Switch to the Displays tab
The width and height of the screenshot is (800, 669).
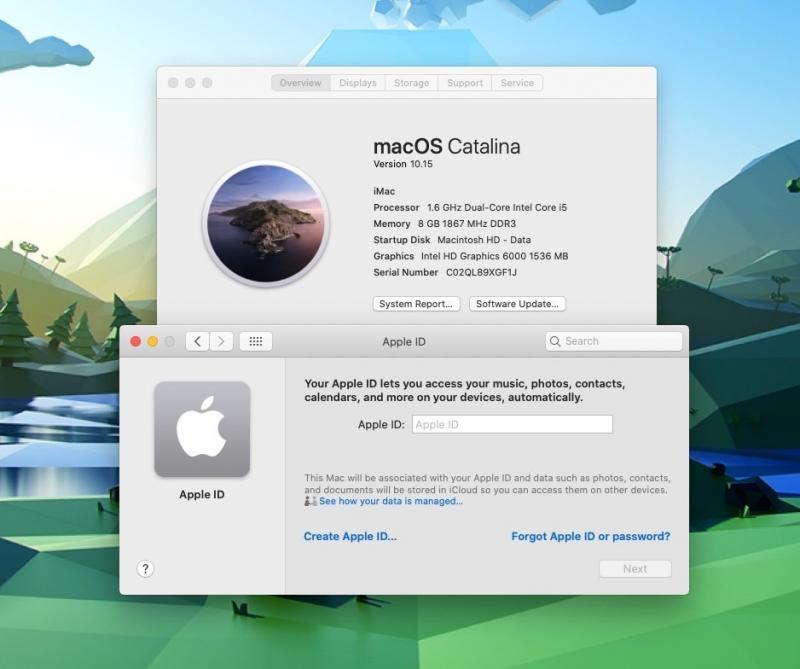358,83
